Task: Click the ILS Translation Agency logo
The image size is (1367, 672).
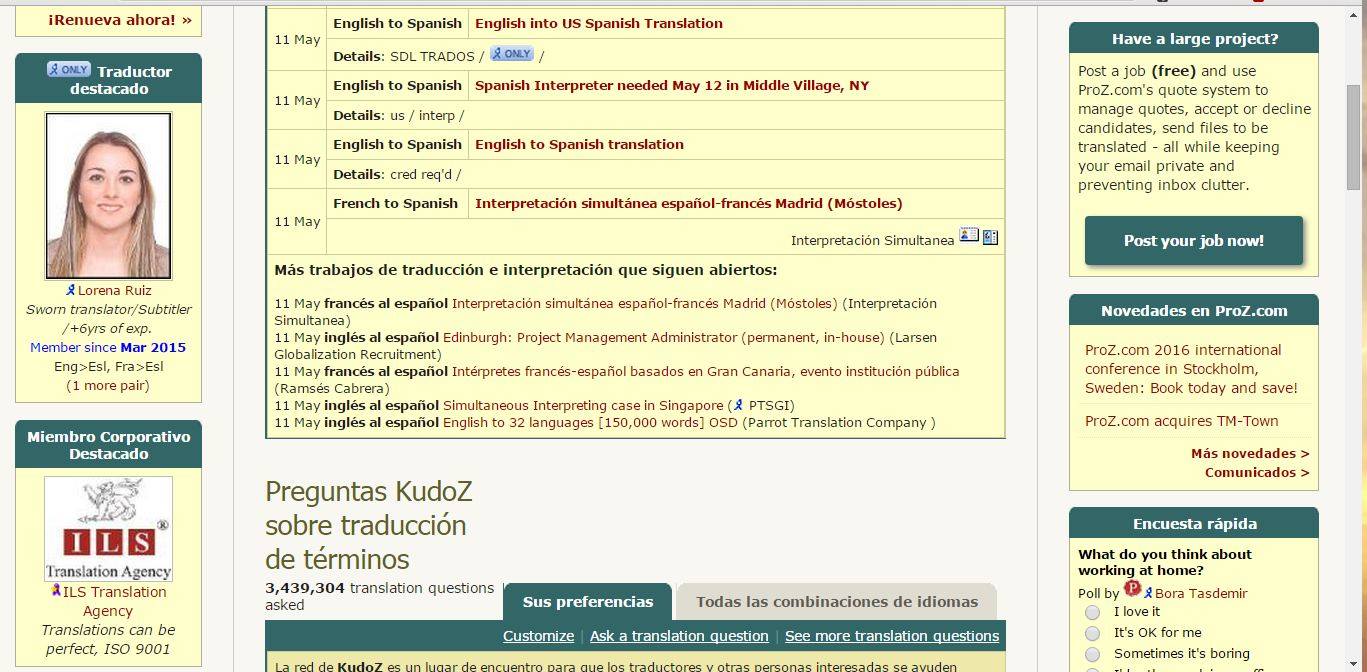Action: tap(108, 528)
